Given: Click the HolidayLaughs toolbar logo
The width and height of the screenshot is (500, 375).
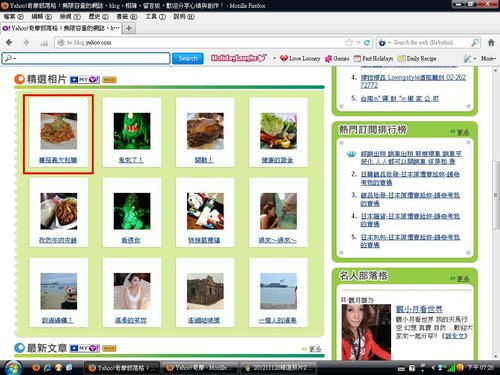Looking at the screenshot, I should coord(239,58).
